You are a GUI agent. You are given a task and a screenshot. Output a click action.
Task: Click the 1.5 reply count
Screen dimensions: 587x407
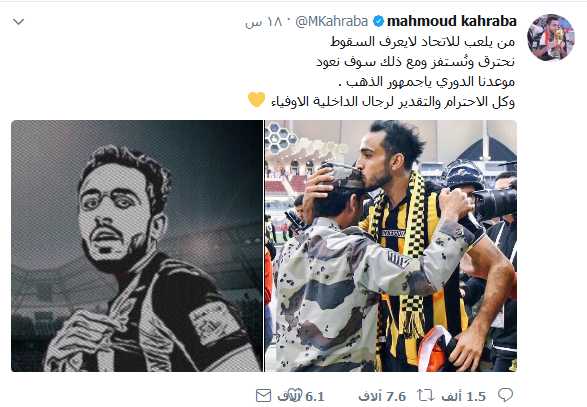[x=463, y=396]
